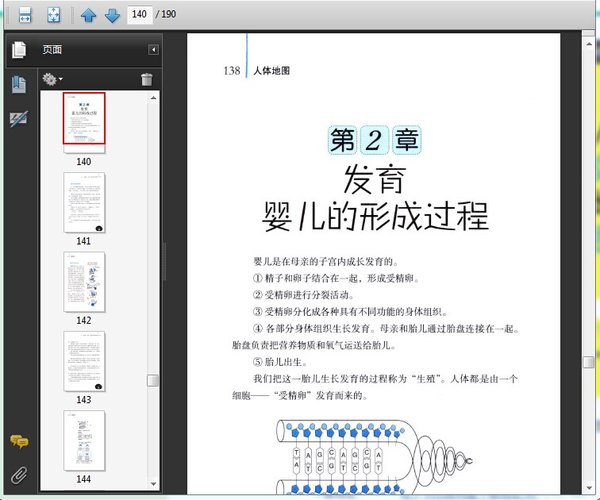This screenshot has height=500, width=600.
Task: Click the page number field showing 140
Action: 139,15
